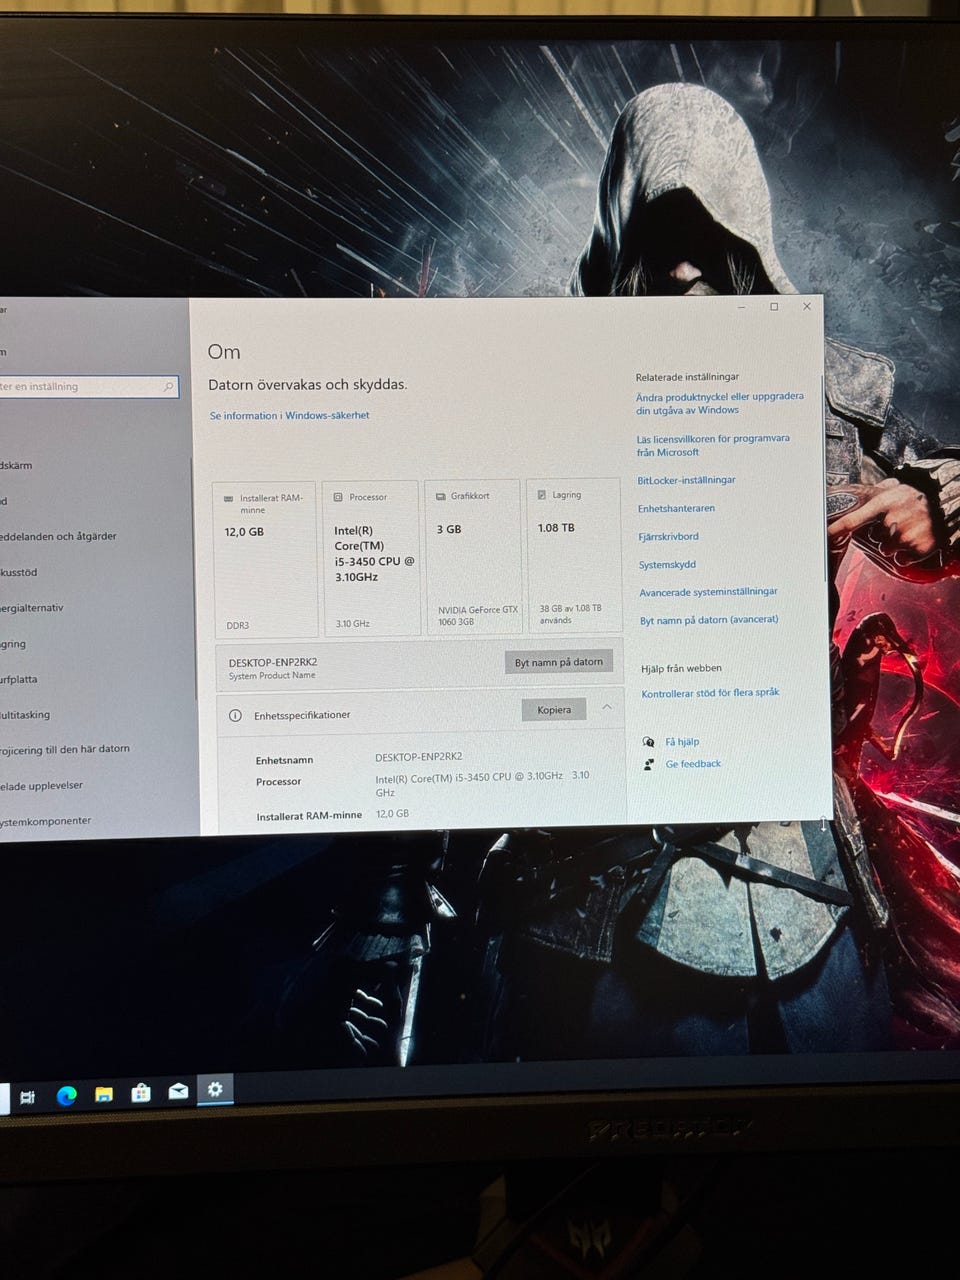Click the 'Om' page heading
Screen dimensions: 960x1280
(224, 352)
